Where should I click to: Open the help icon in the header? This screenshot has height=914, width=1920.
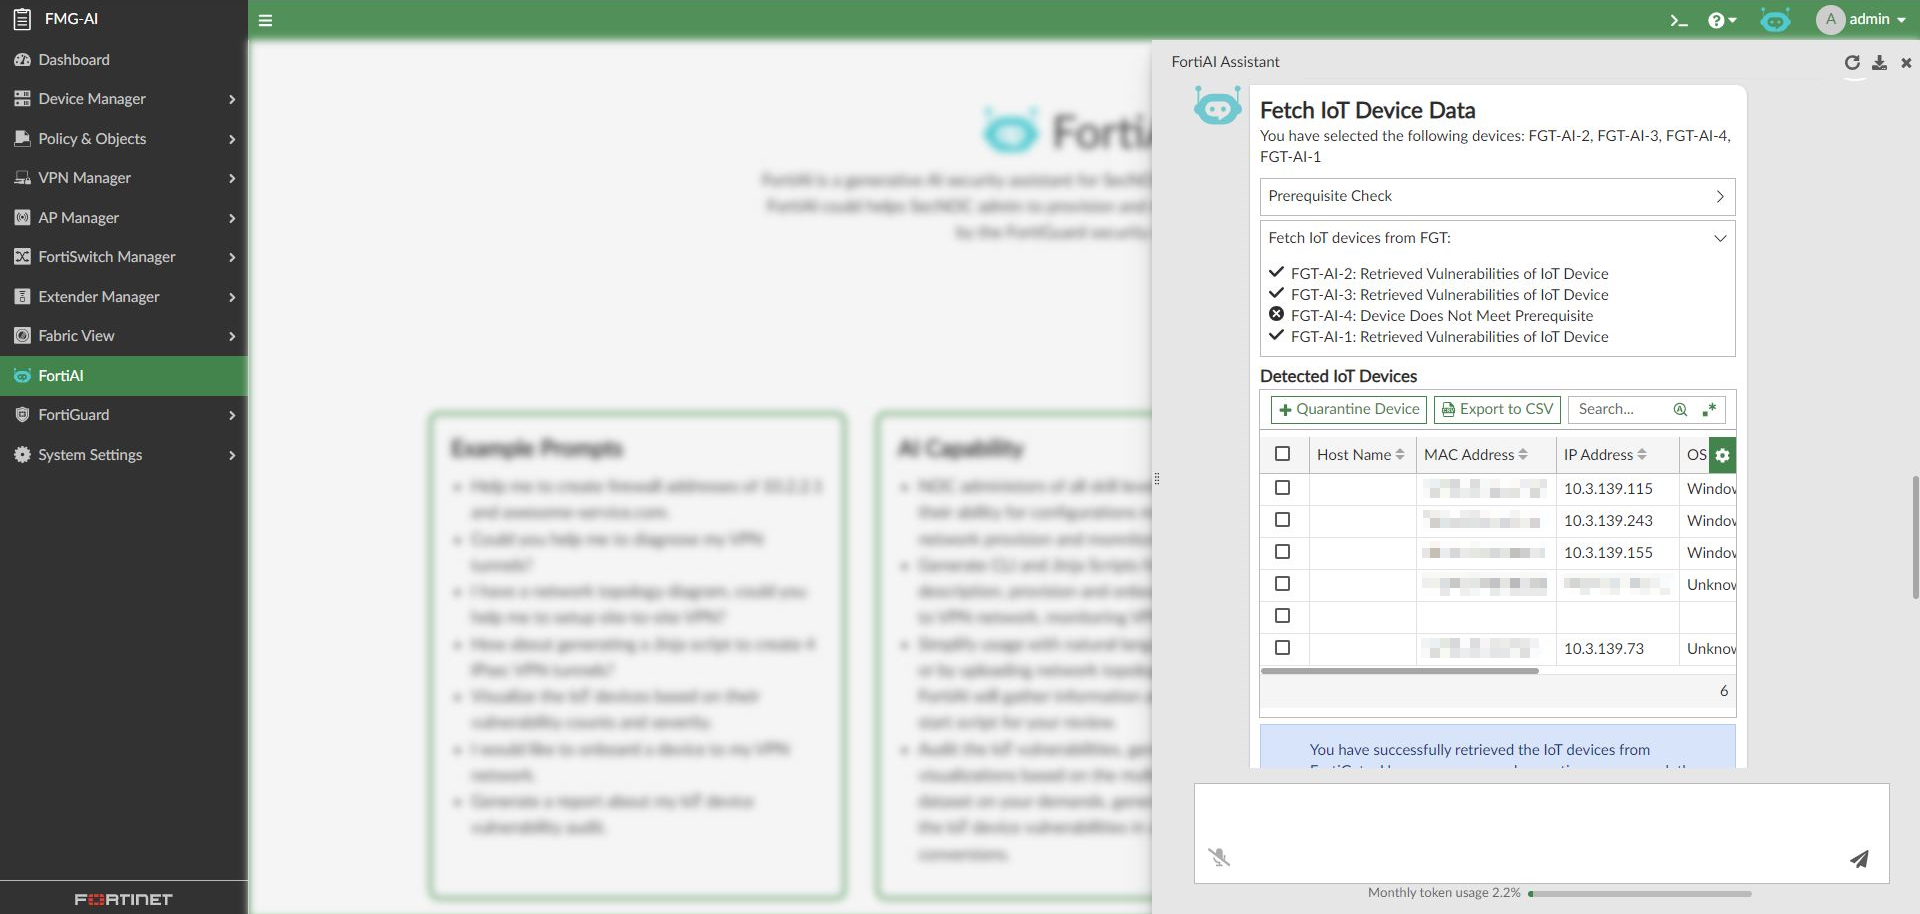coord(1717,20)
